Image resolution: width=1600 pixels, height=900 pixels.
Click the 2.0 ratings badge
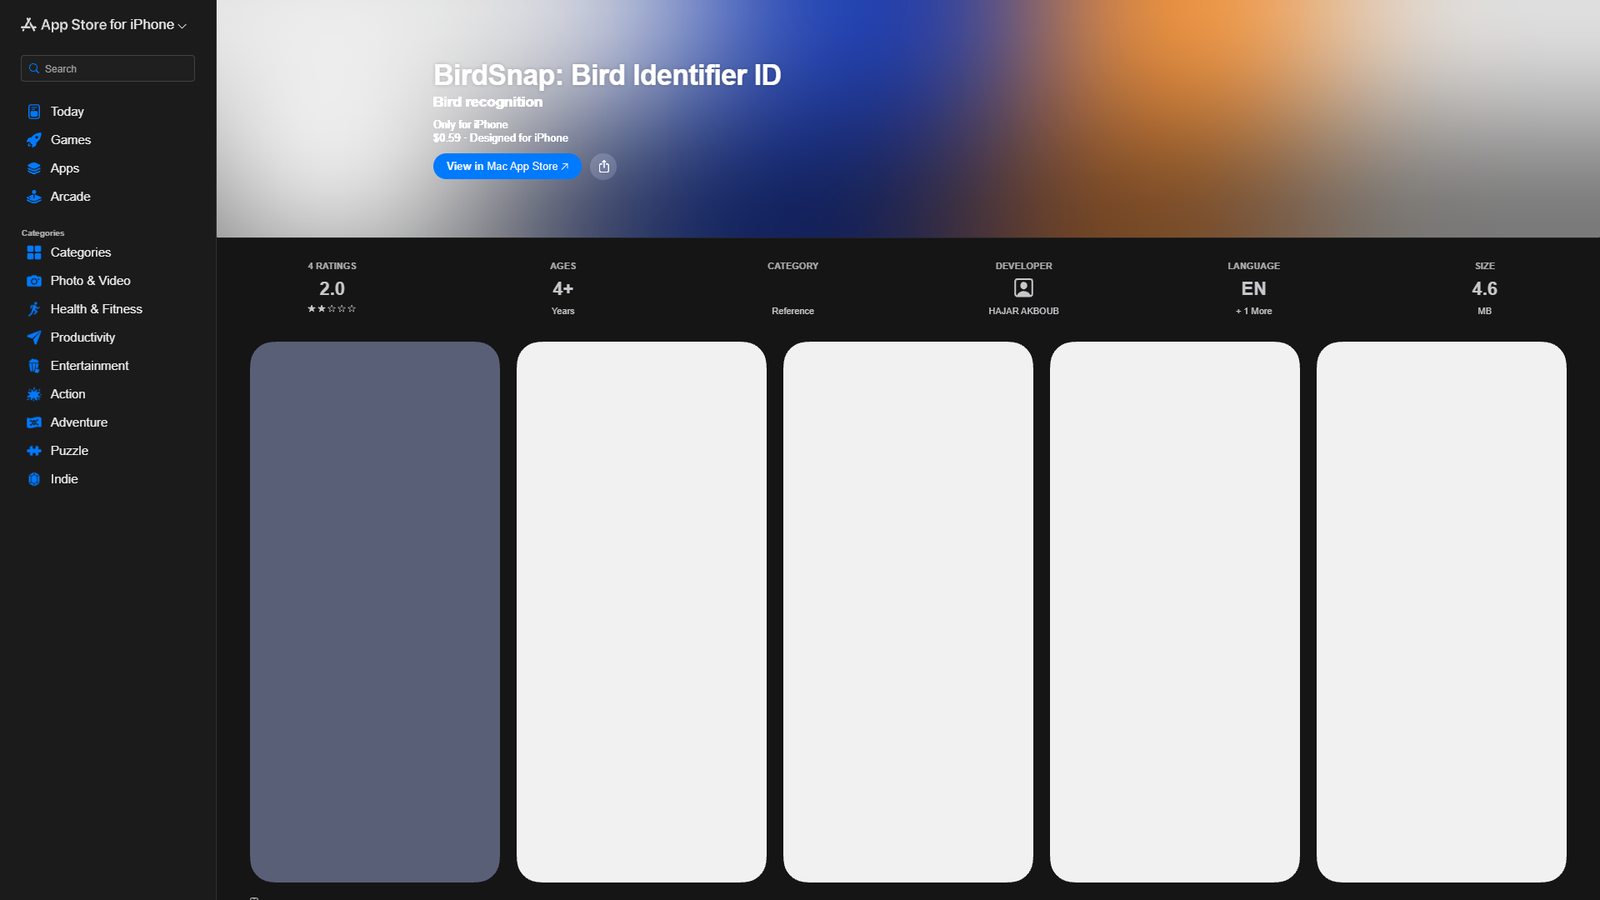332,289
